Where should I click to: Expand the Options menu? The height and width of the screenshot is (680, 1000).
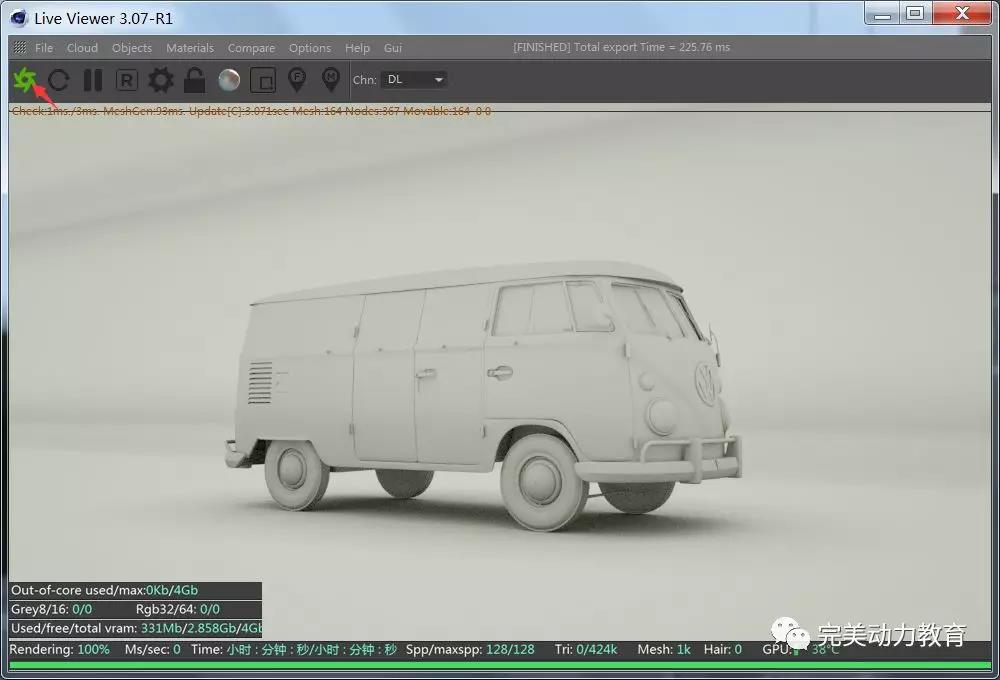[310, 48]
